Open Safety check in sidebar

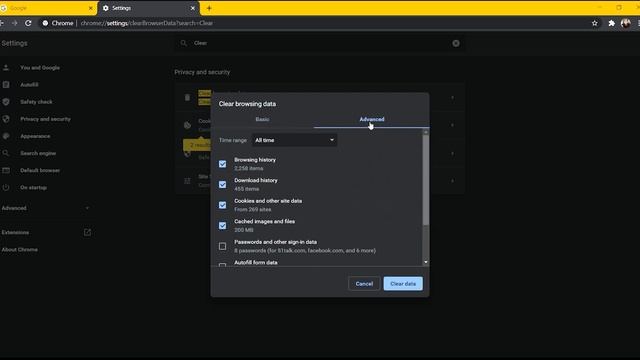pyautogui.click(x=36, y=102)
